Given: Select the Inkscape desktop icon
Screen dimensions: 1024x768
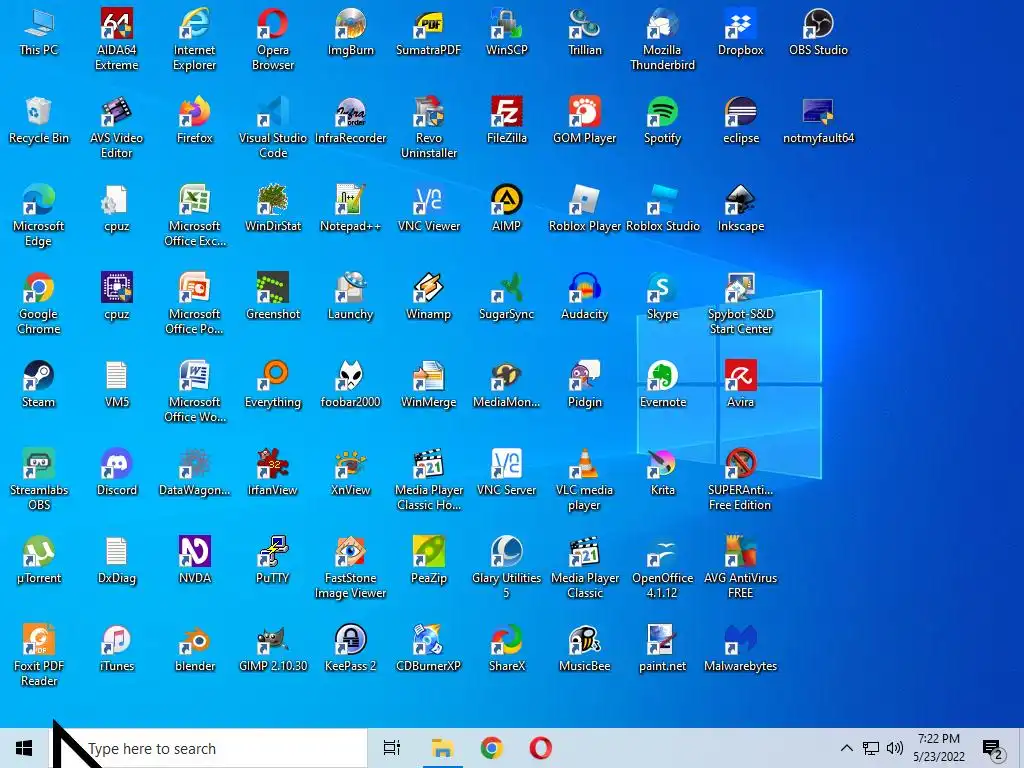Looking at the screenshot, I should [741, 209].
